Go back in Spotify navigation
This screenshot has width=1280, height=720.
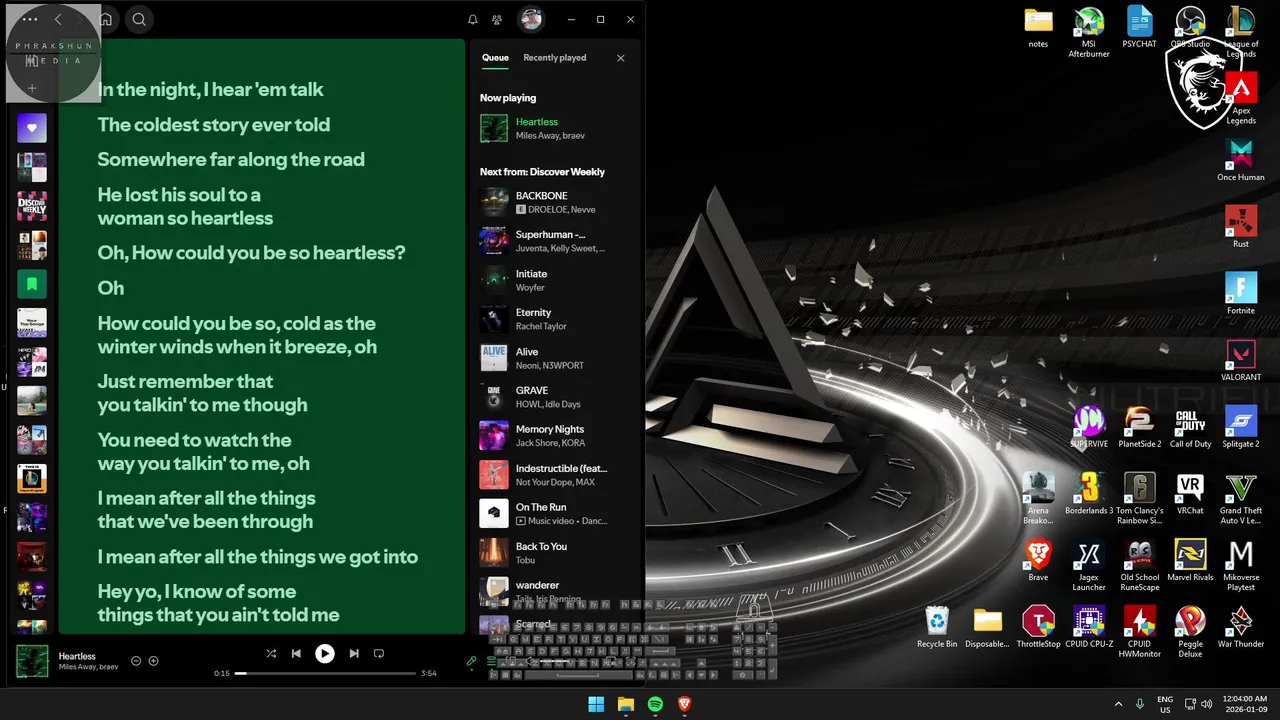(x=58, y=19)
